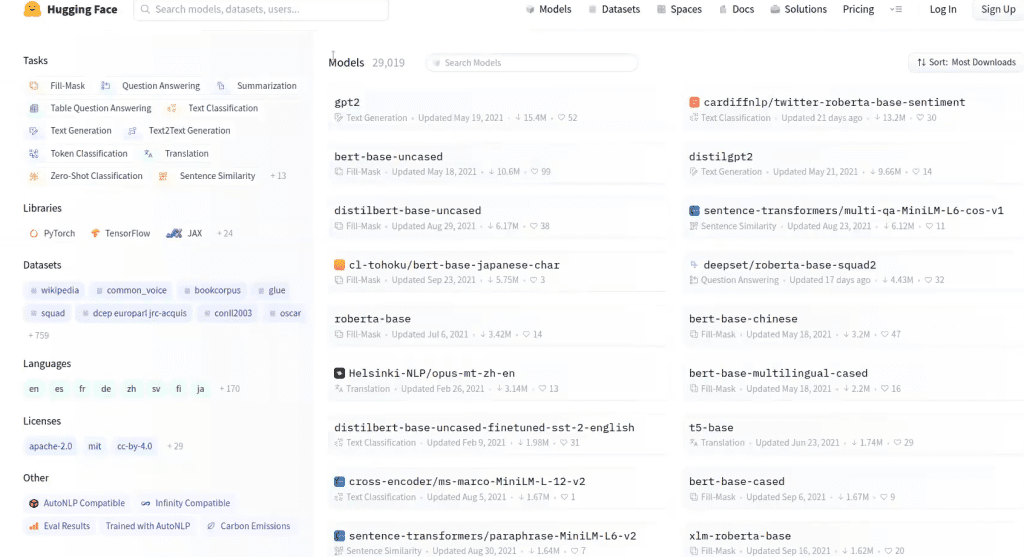Click the JAX library icon
The image size is (1024, 557).
174,233
